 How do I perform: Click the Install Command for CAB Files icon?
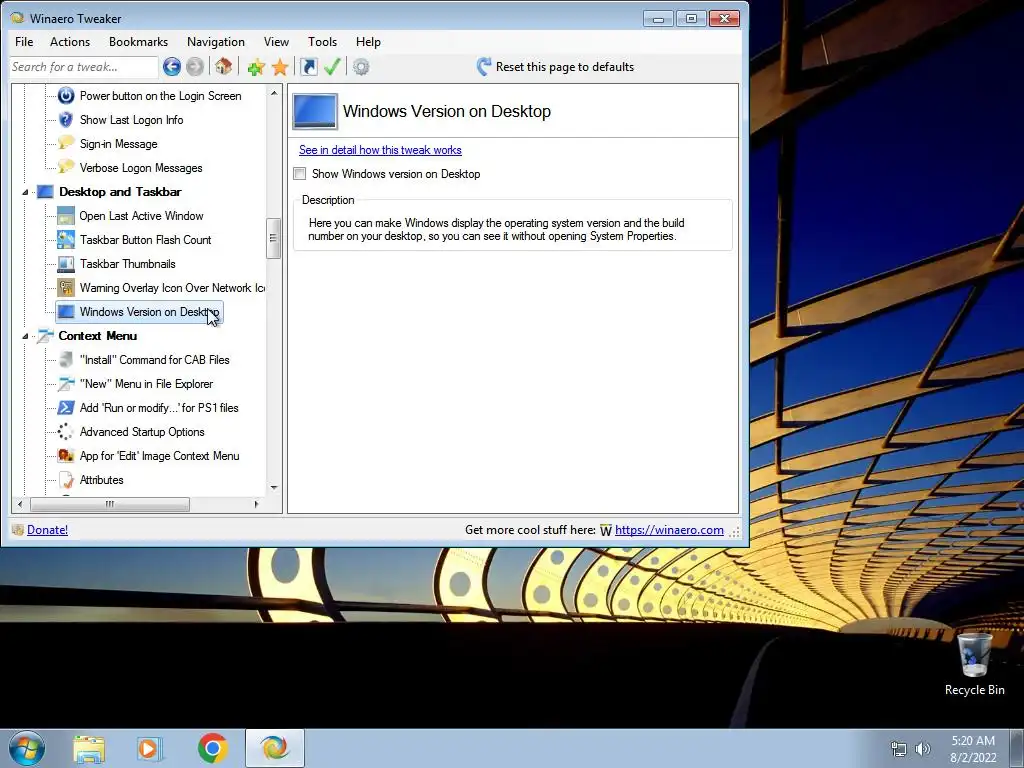[x=66, y=360]
